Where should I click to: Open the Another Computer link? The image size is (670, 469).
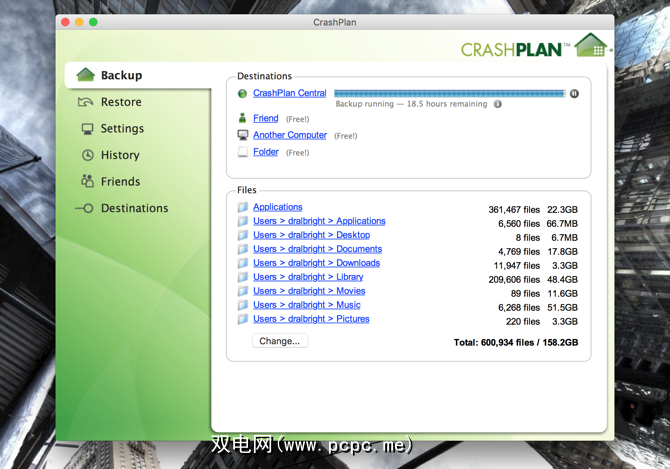tap(290, 135)
